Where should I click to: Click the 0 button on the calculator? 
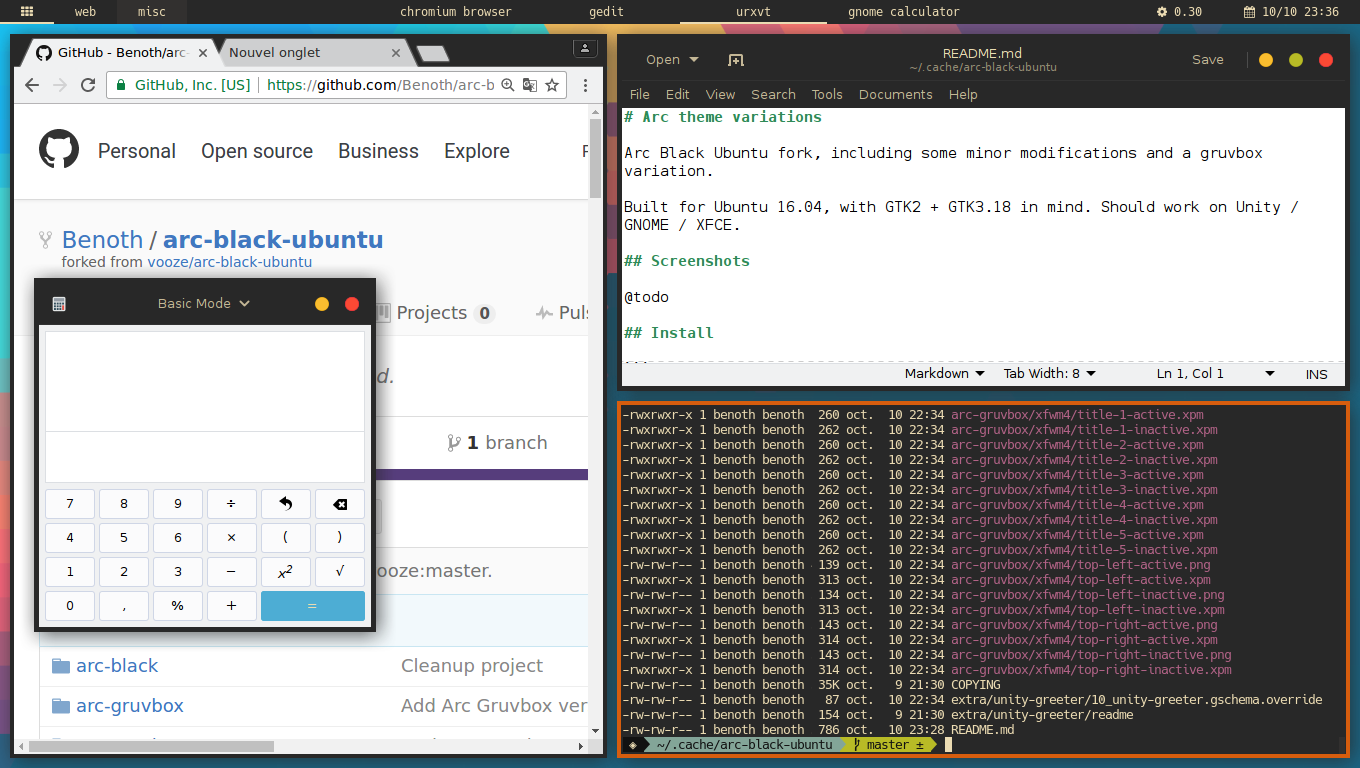tap(70, 606)
